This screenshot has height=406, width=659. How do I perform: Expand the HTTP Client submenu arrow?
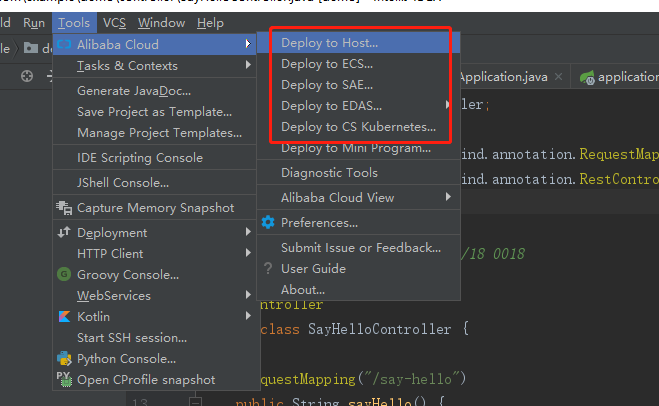248,253
